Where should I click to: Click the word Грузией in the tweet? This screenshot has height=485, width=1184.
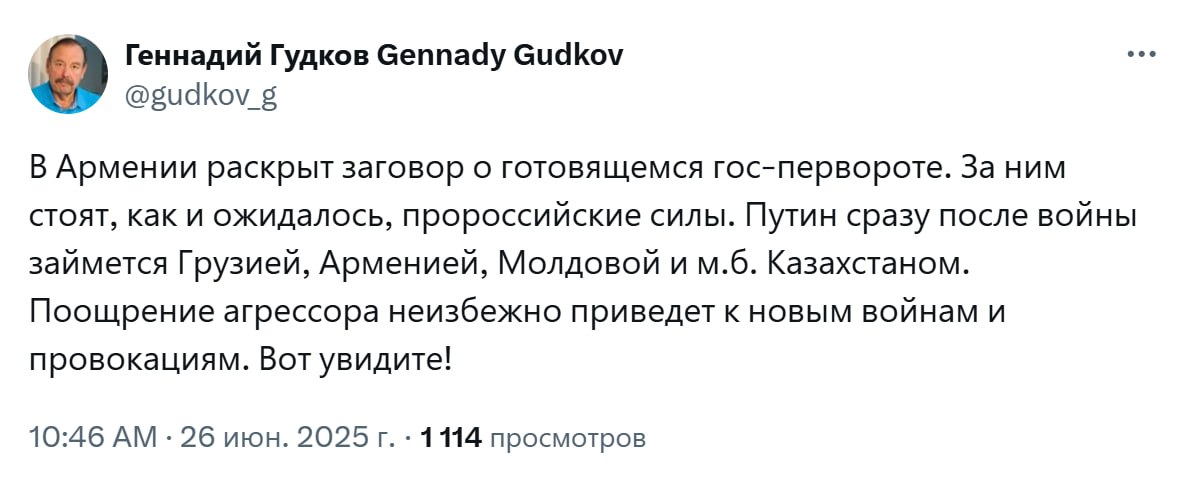245,264
